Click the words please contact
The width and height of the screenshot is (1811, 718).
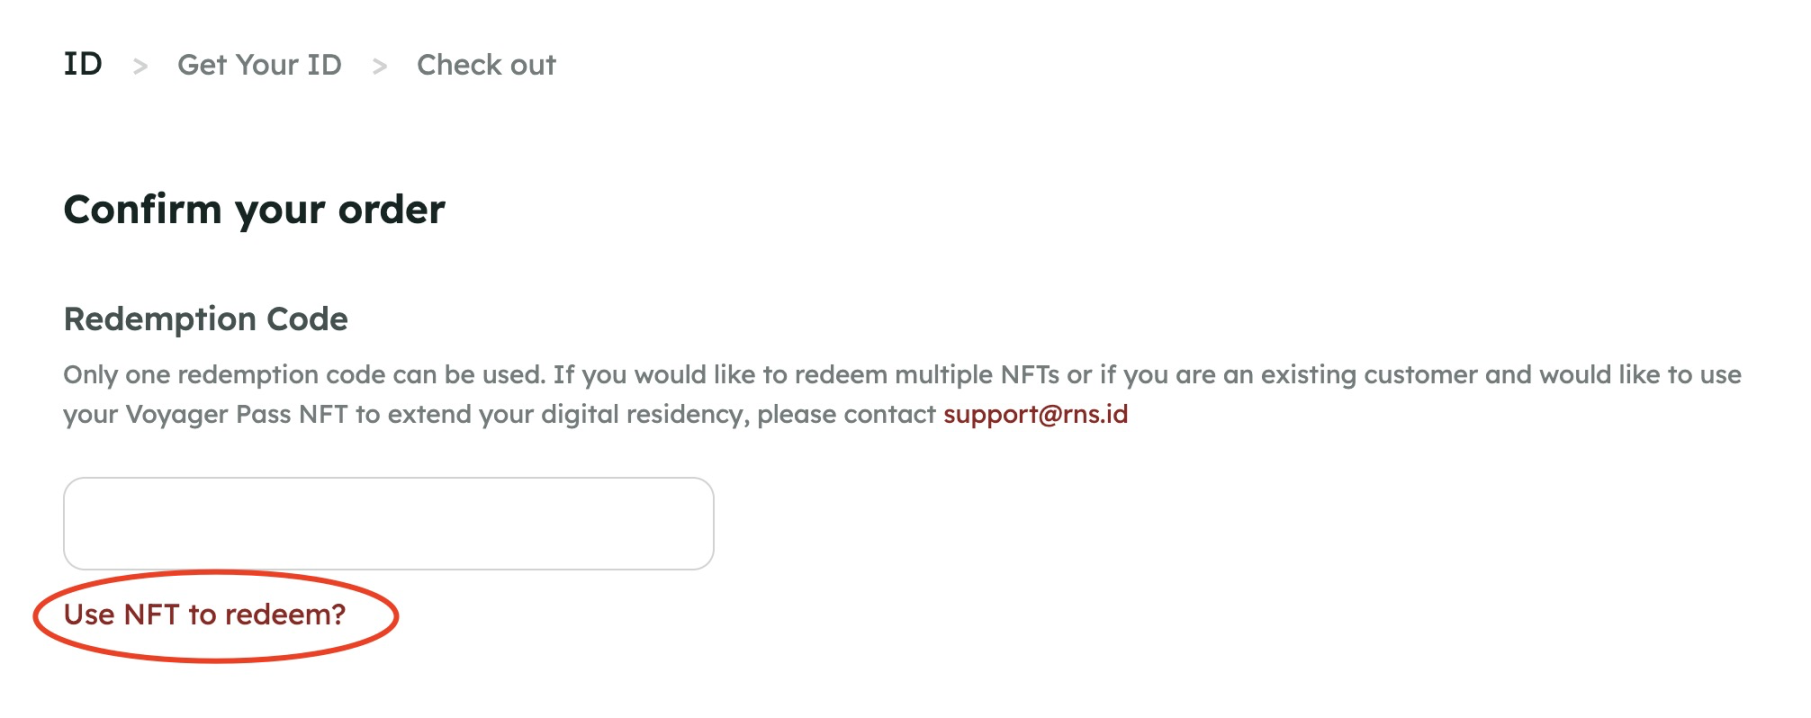click(846, 414)
